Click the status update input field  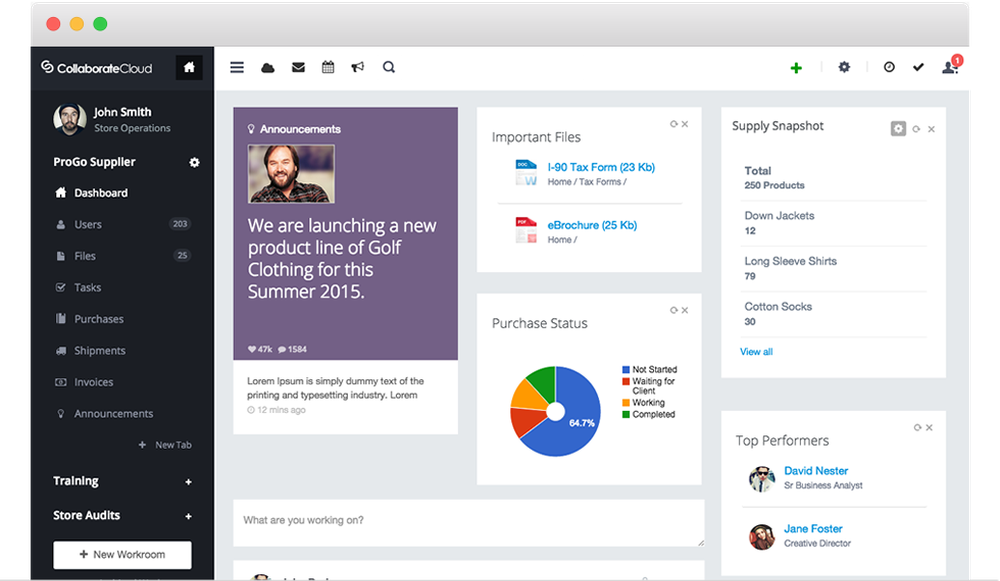(x=468, y=521)
